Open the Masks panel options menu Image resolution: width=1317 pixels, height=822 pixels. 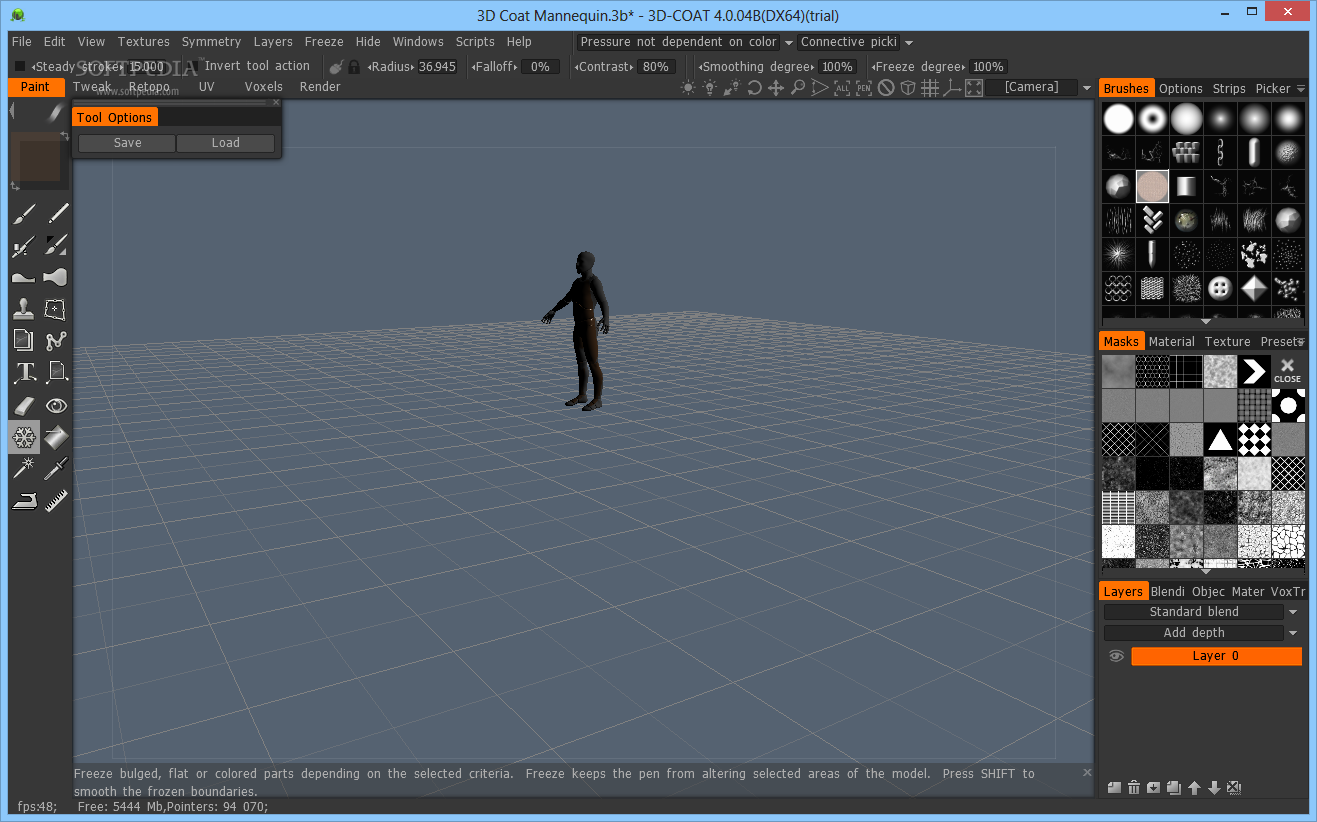[x=1301, y=342]
